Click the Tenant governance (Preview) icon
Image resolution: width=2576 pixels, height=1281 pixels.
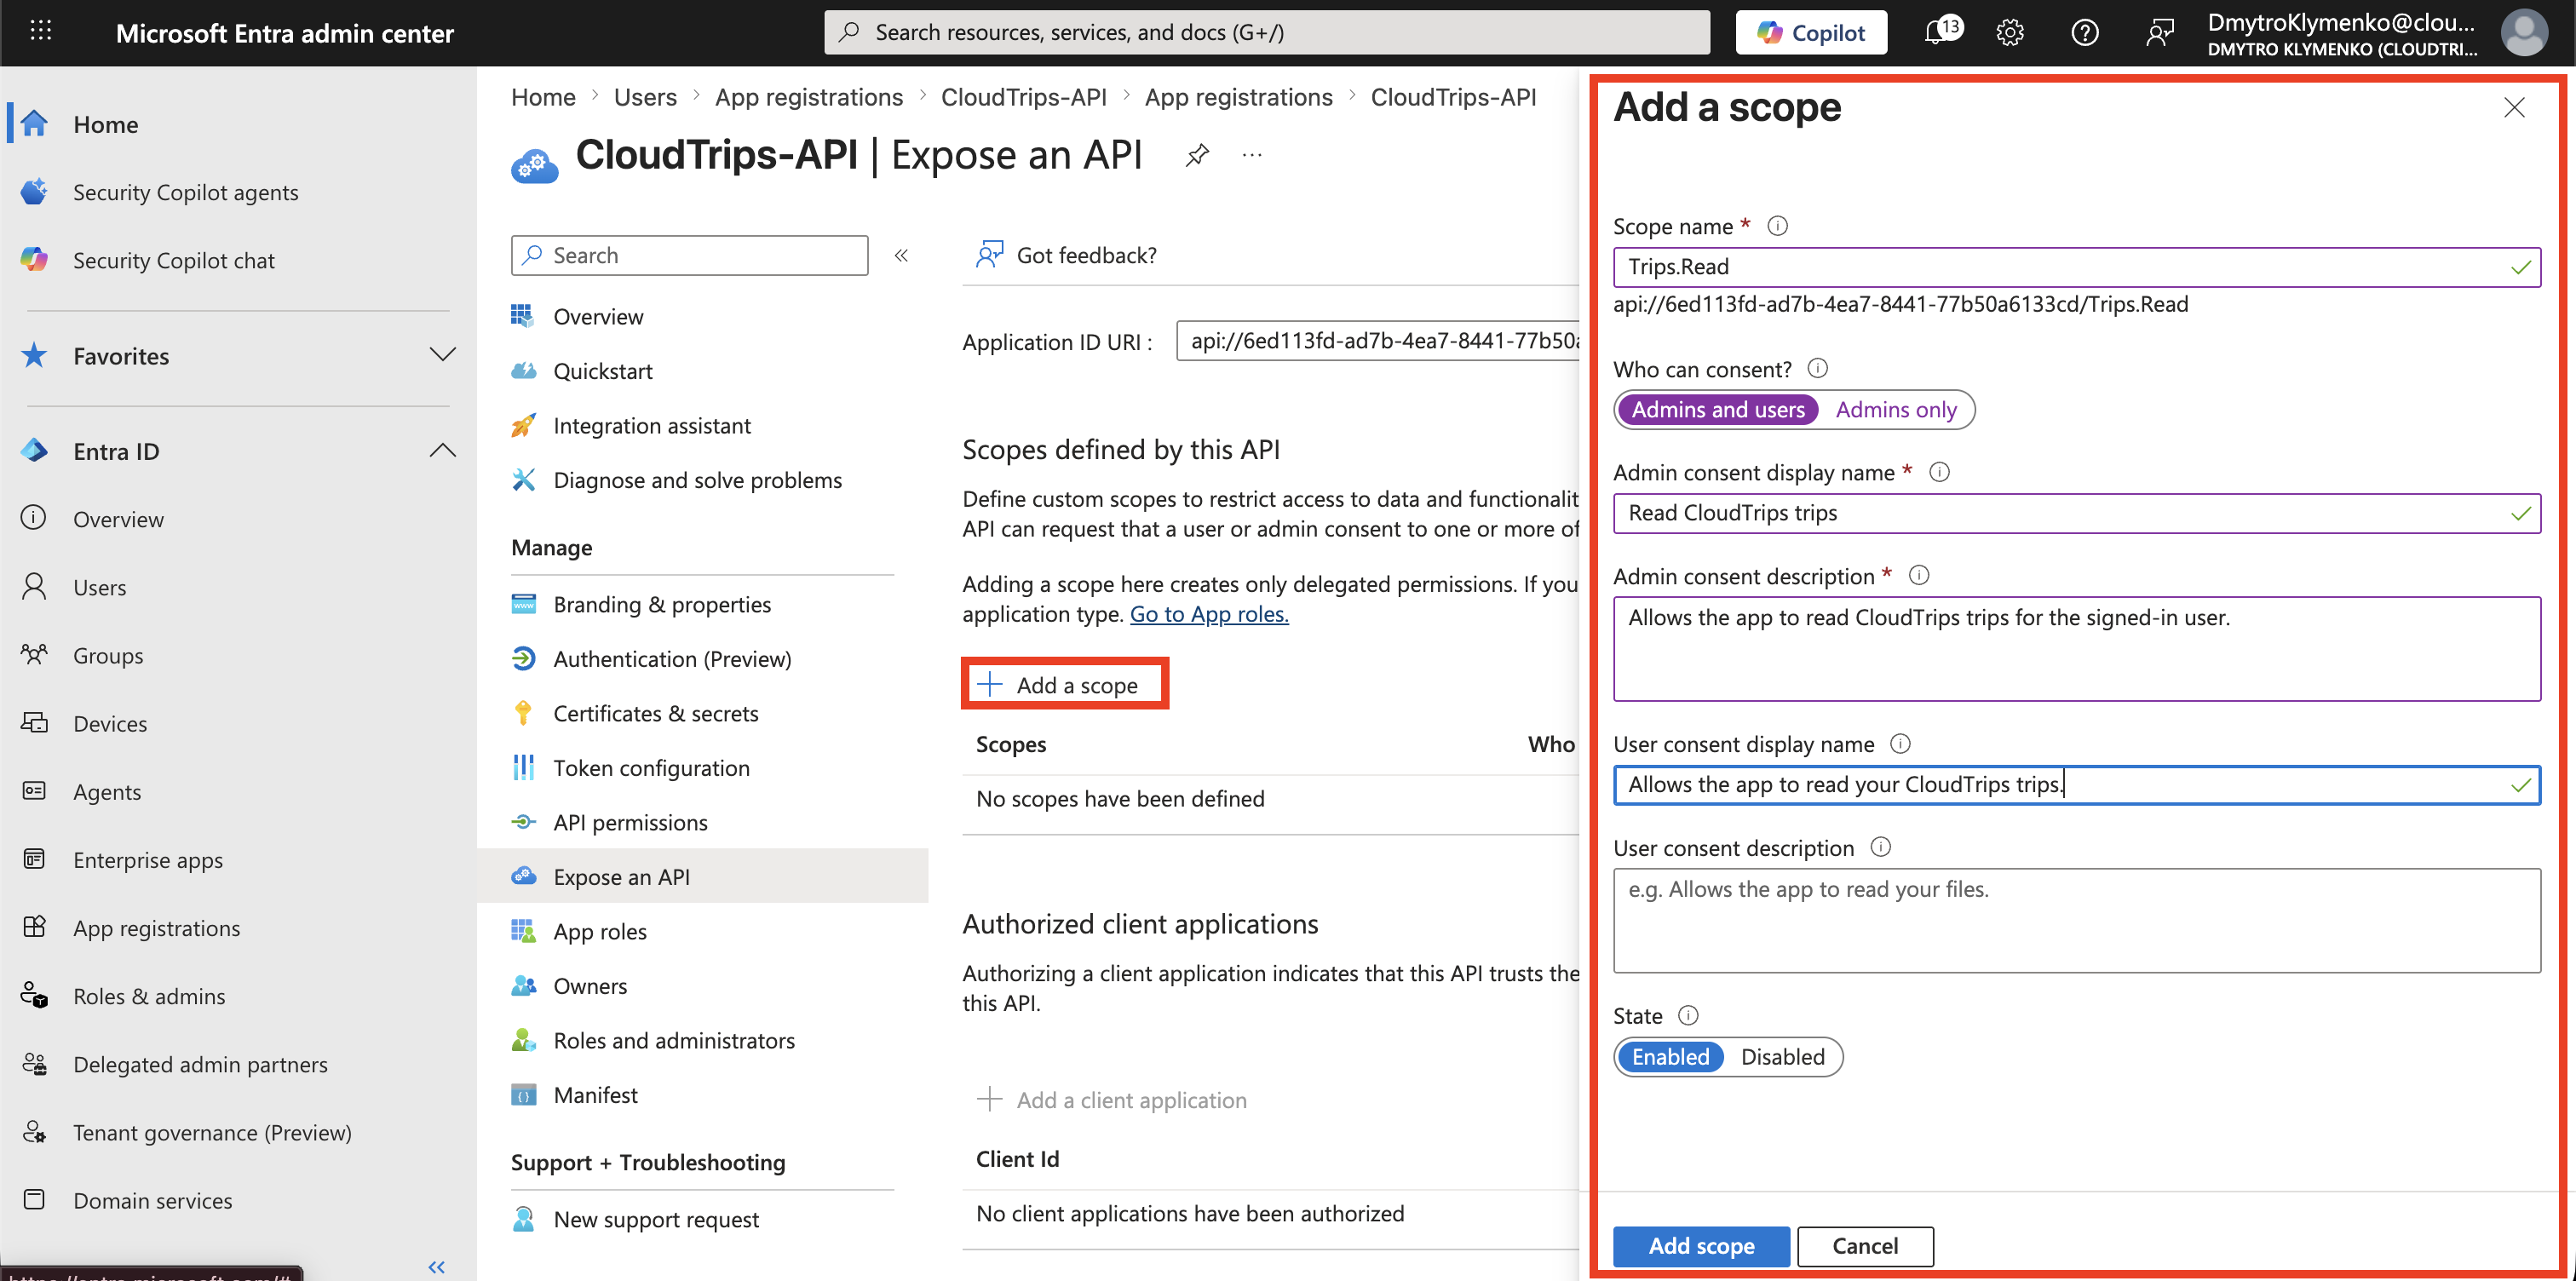pos(34,1131)
